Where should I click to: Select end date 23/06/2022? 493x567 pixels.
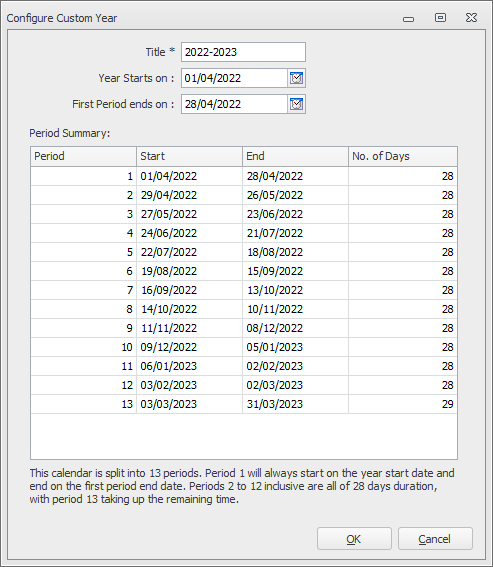(x=296, y=214)
